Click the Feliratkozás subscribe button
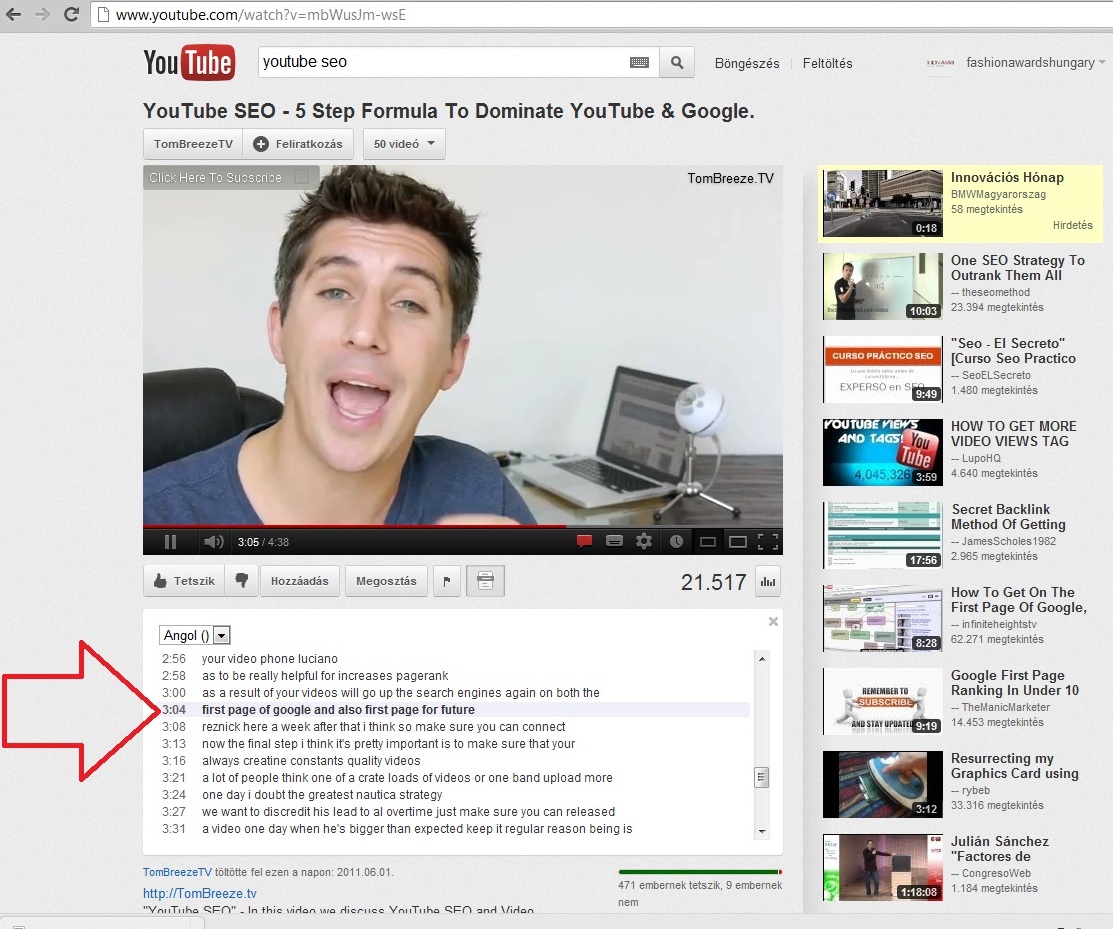Viewport: 1113px width, 929px height. point(298,144)
